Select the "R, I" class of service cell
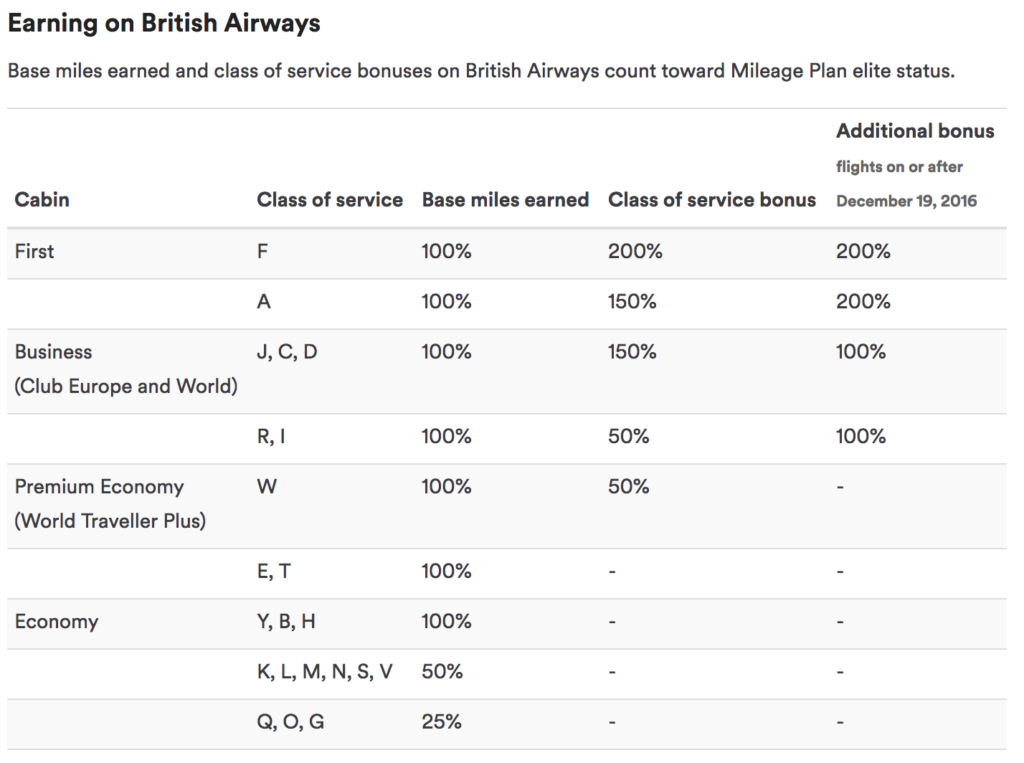1024x763 pixels. (271, 436)
